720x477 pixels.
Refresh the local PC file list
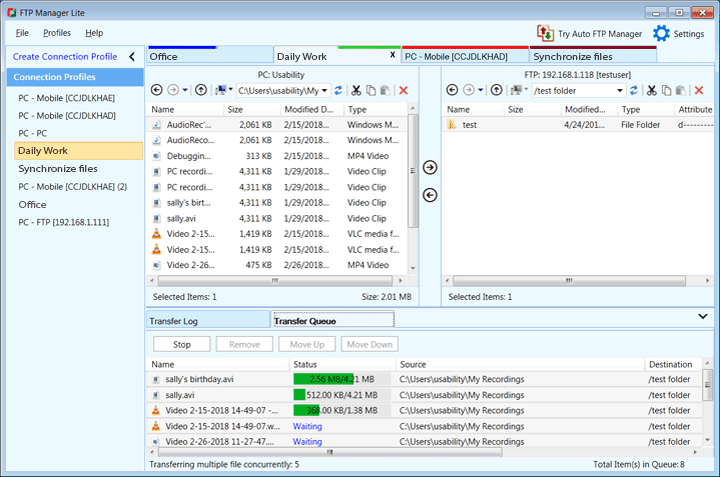[x=338, y=90]
